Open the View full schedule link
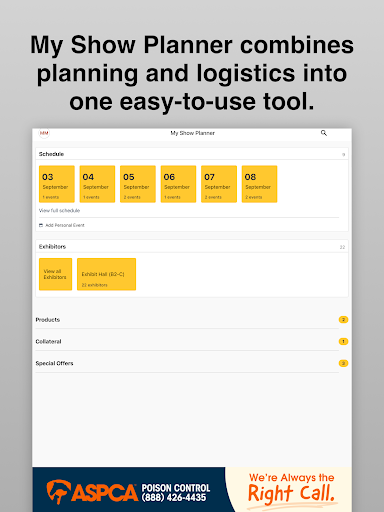 point(59,211)
